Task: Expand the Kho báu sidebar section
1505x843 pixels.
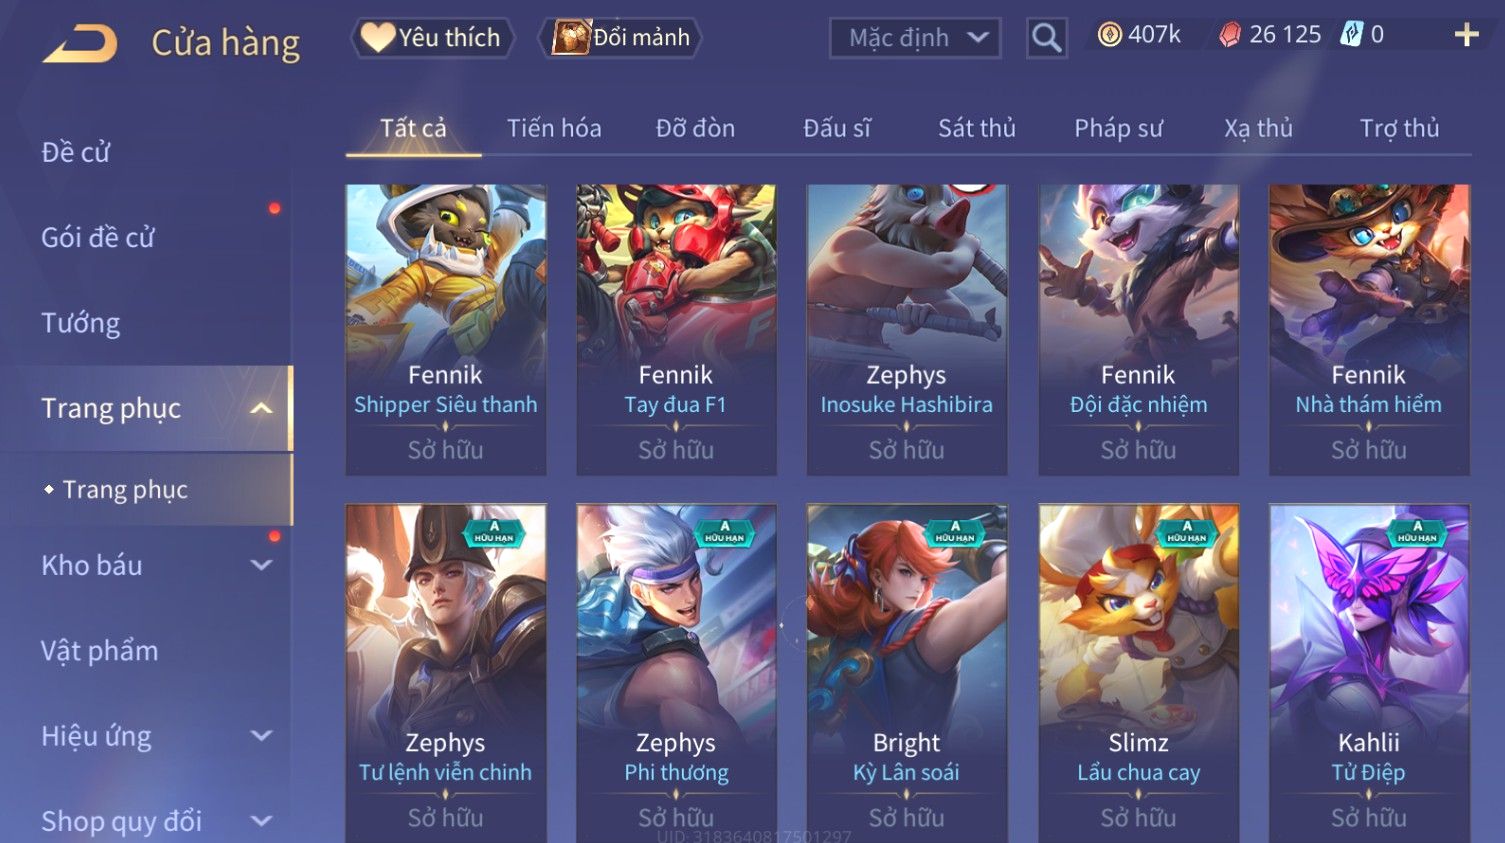Action: coord(261,565)
